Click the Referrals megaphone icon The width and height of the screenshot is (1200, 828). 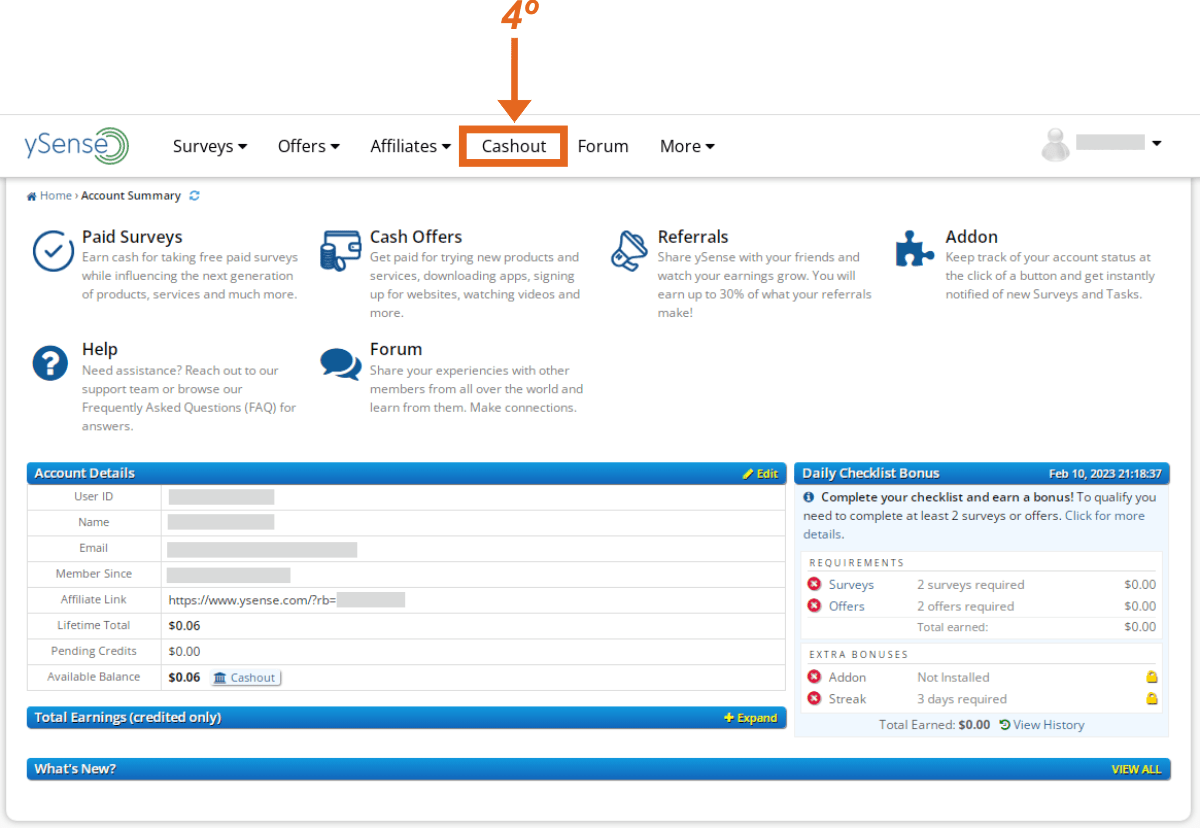click(x=629, y=250)
